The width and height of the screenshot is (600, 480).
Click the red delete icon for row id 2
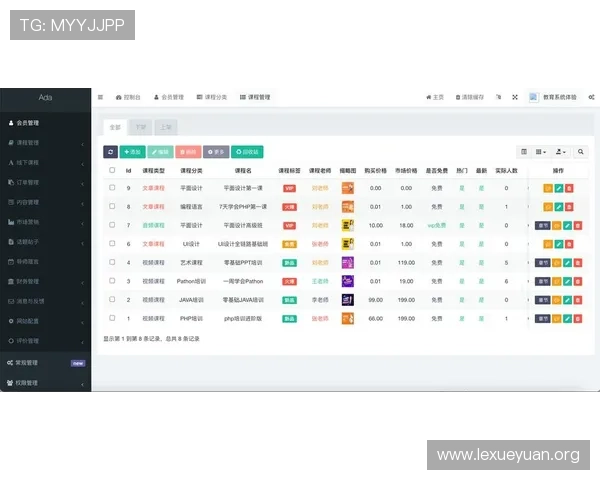(578, 300)
